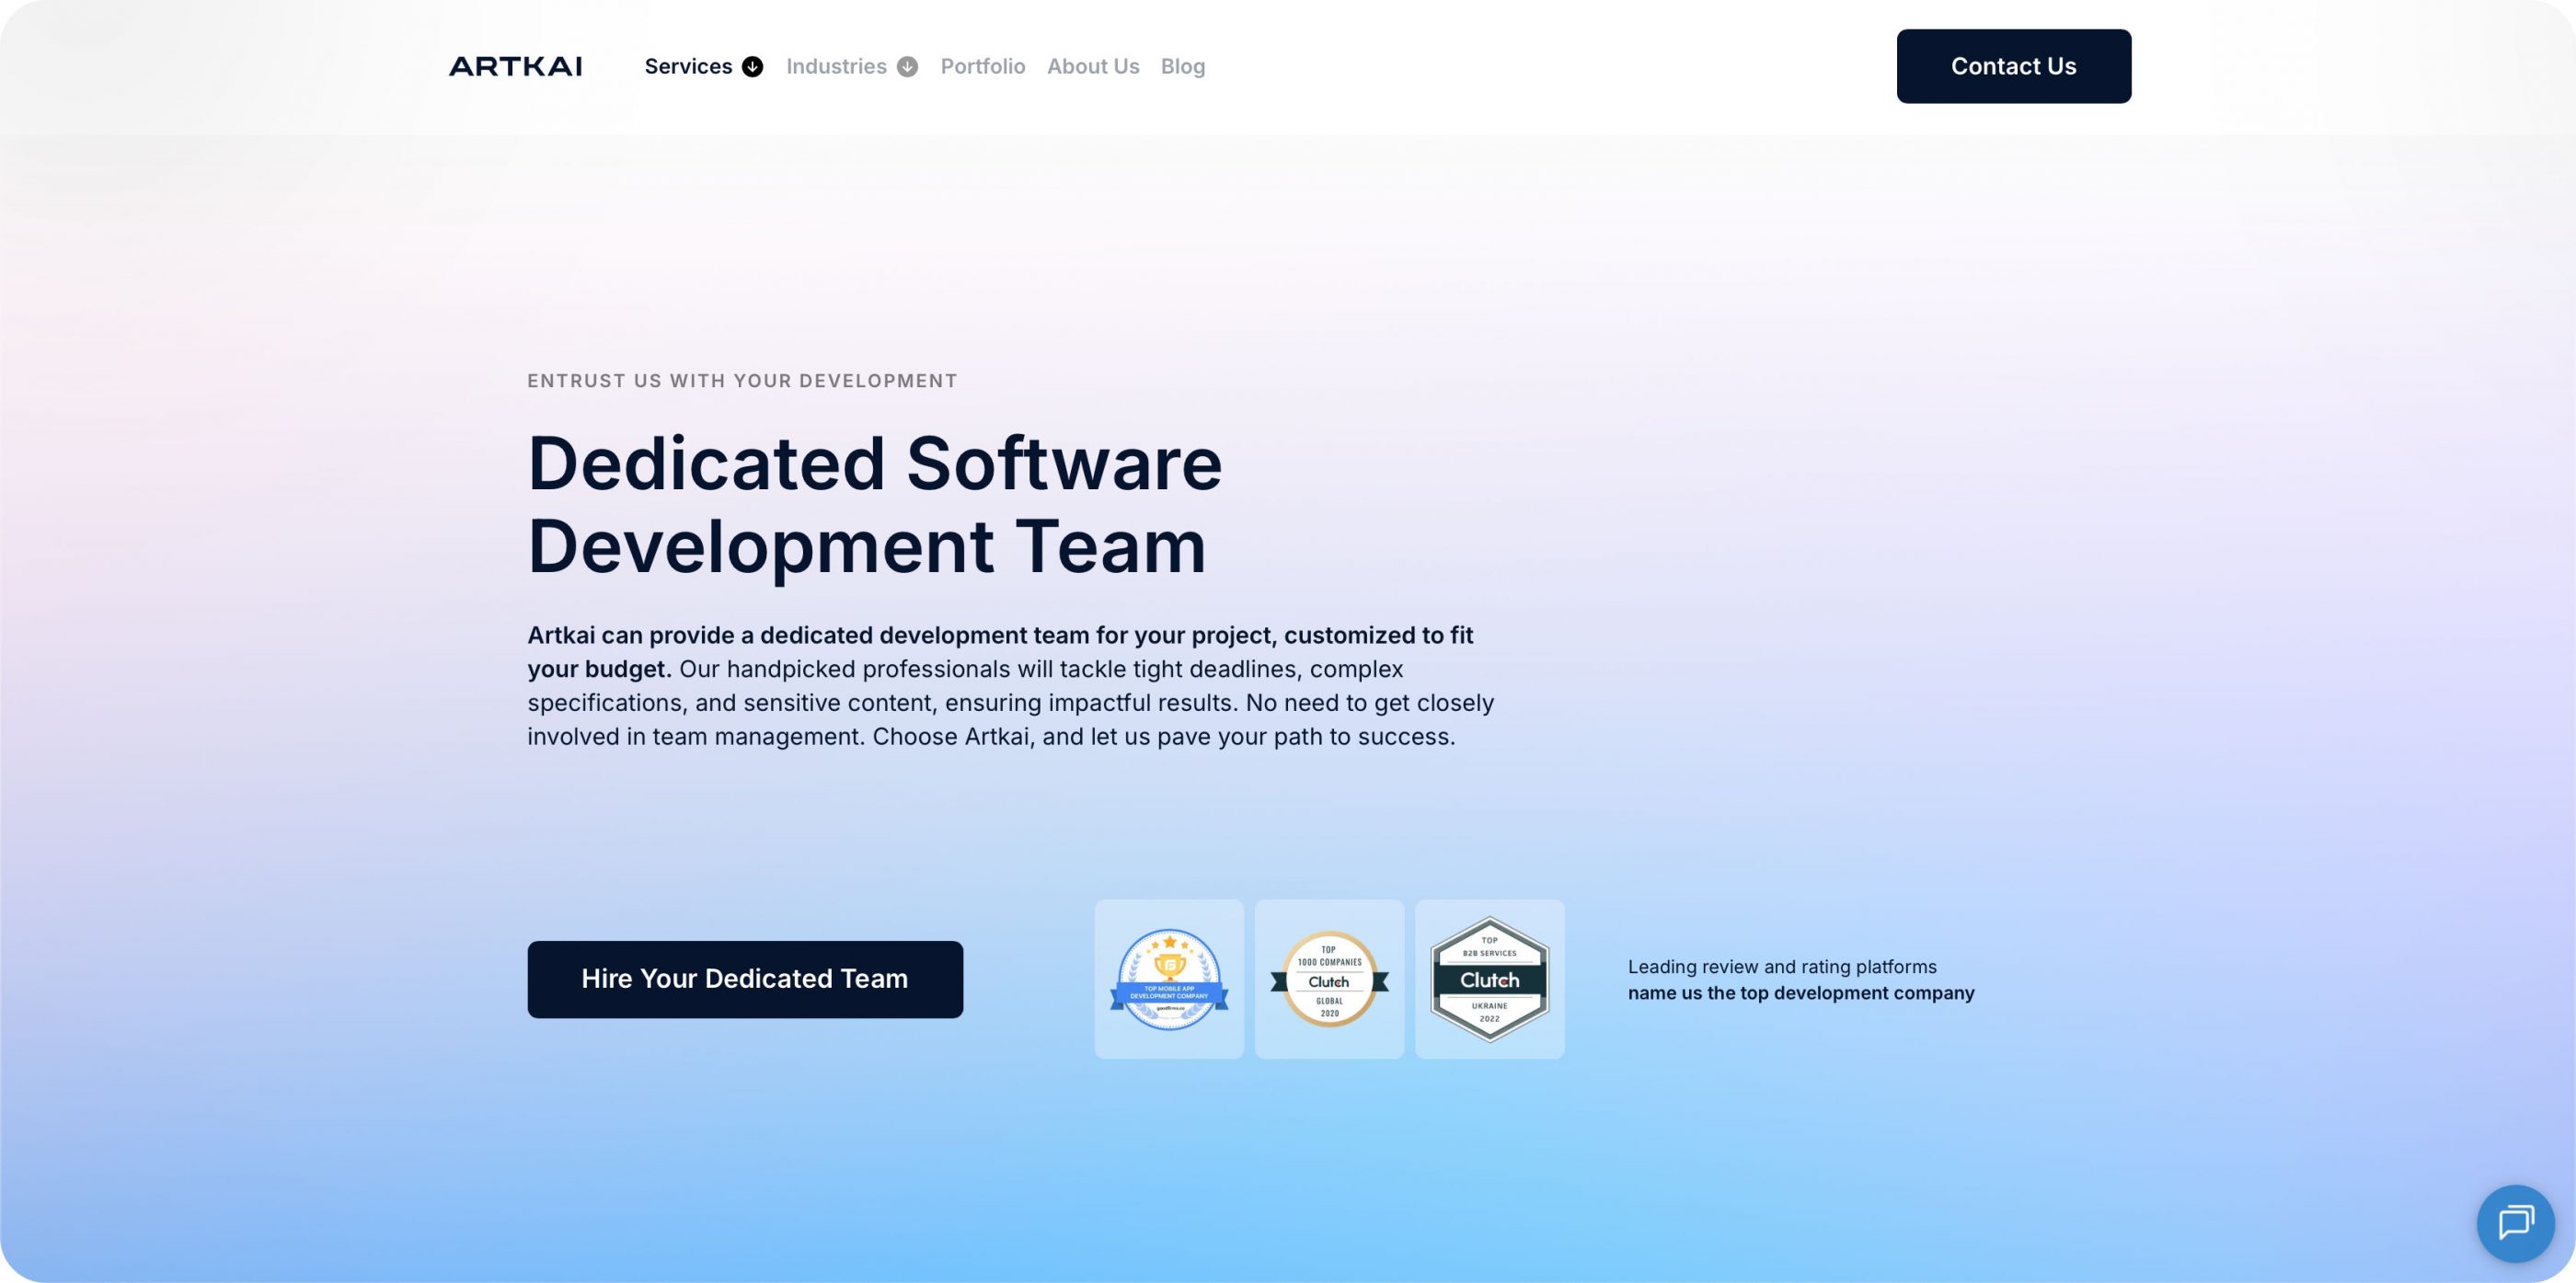The image size is (2576, 1283).
Task: Expand the Services dropdown arrow
Action: (x=753, y=66)
